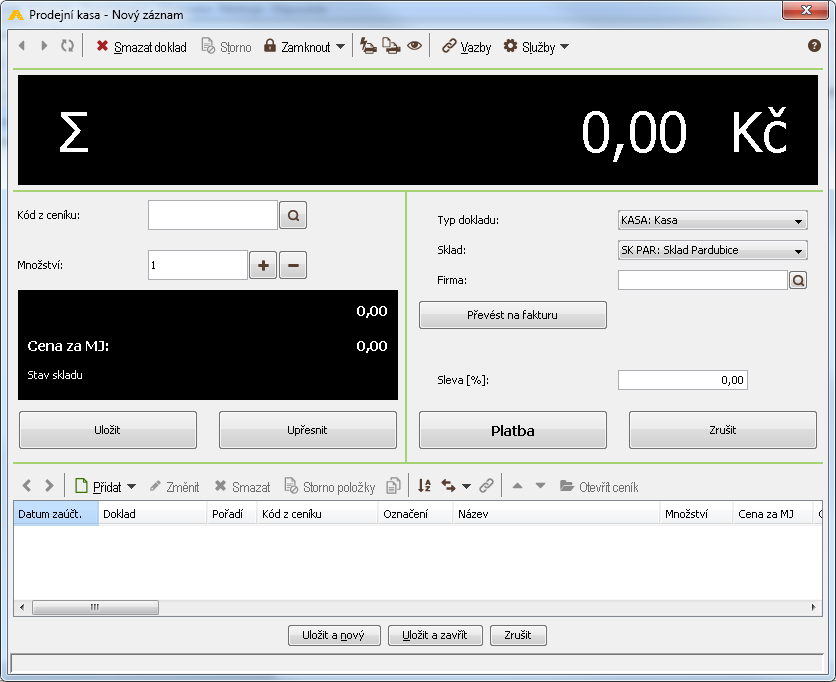Click Smazat doklad to delete the document
This screenshot has width=836, height=682.
pyautogui.click(x=141, y=47)
